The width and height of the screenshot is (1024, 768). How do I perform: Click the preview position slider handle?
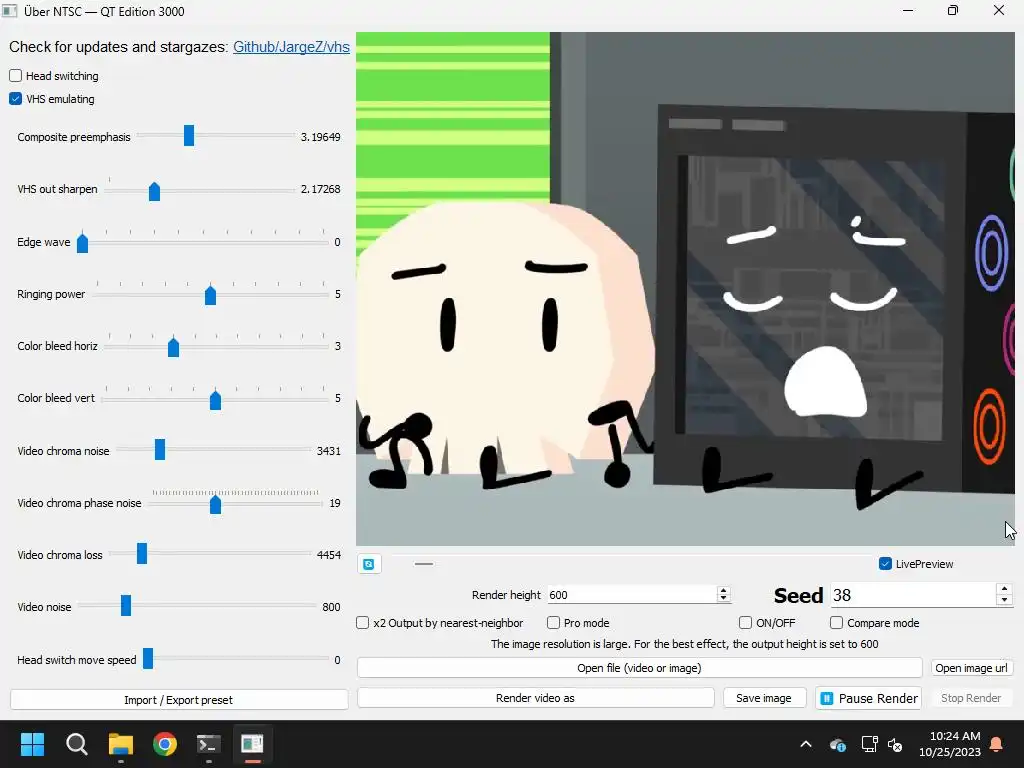[424, 564]
